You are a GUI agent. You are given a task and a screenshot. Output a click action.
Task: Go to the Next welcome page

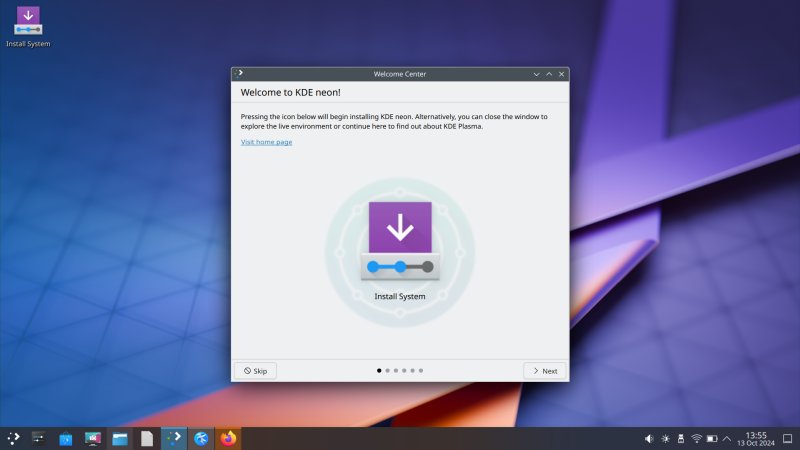[x=545, y=371]
